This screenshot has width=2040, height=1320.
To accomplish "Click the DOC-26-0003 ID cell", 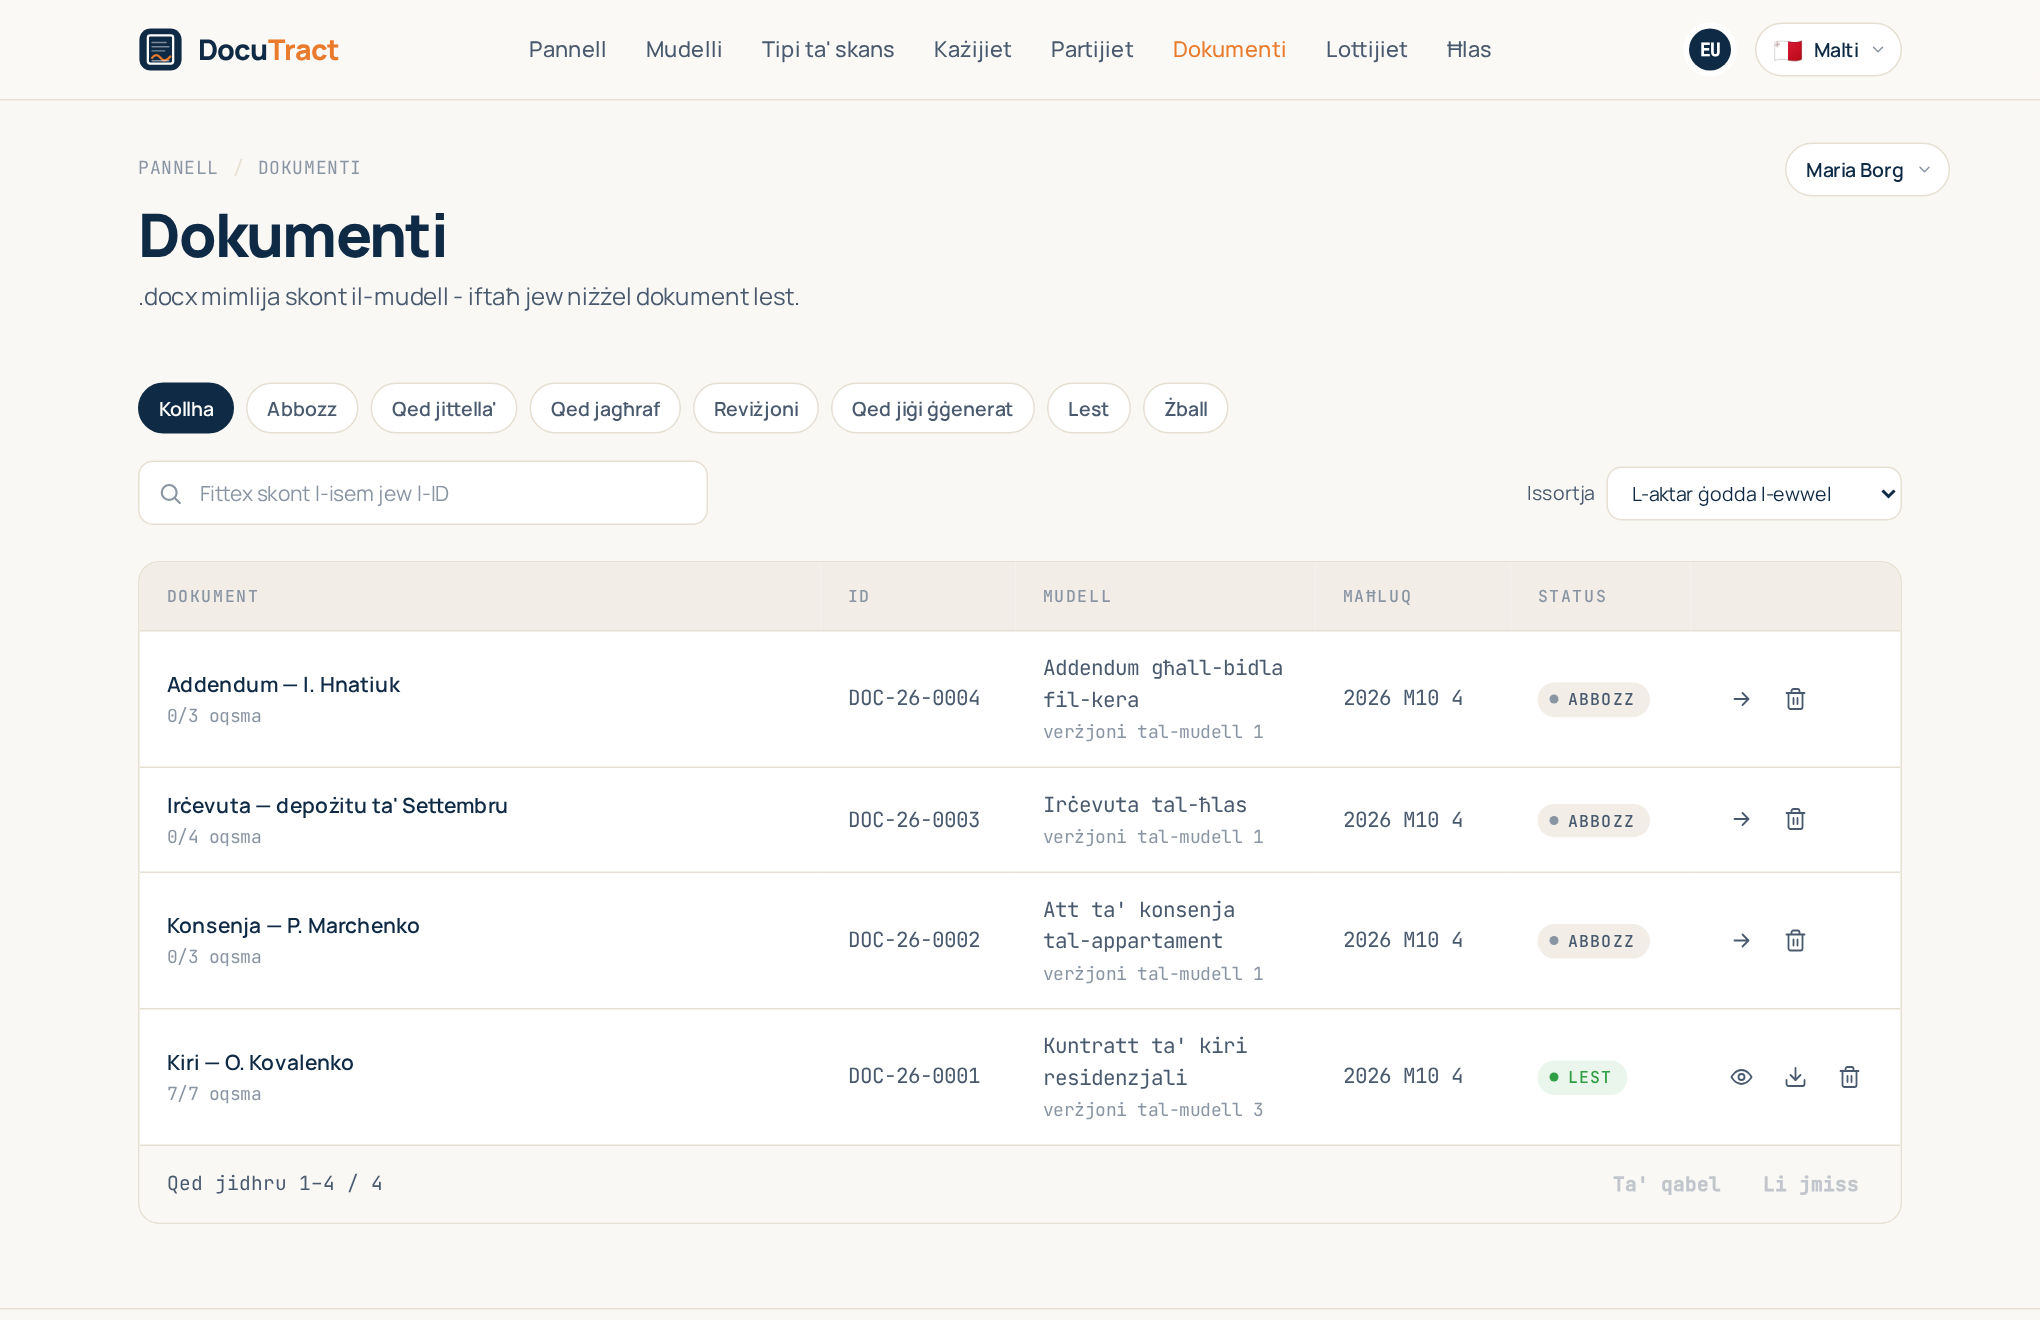I will (x=914, y=820).
